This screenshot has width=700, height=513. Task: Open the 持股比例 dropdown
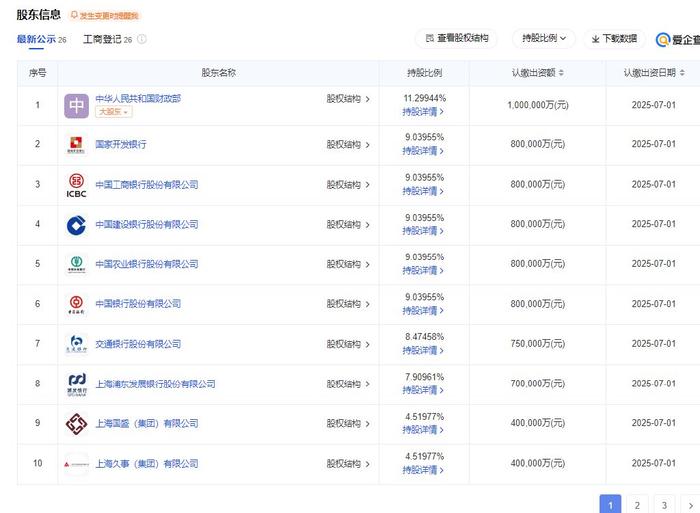click(544, 38)
